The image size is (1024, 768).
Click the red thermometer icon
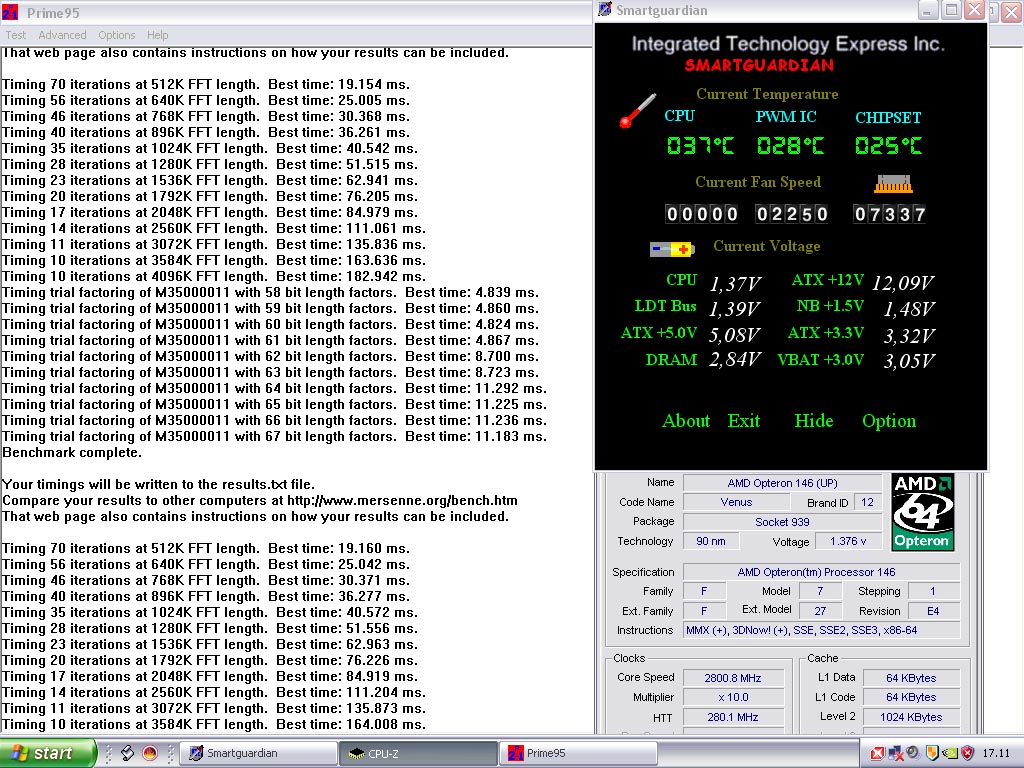point(637,110)
